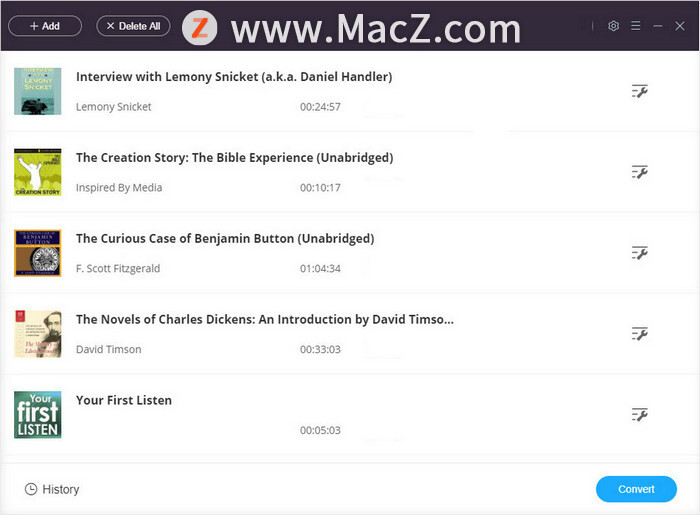This screenshot has height=515, width=700.
Task: Select The Creation Story cover thumbnail
Action: 38,172
